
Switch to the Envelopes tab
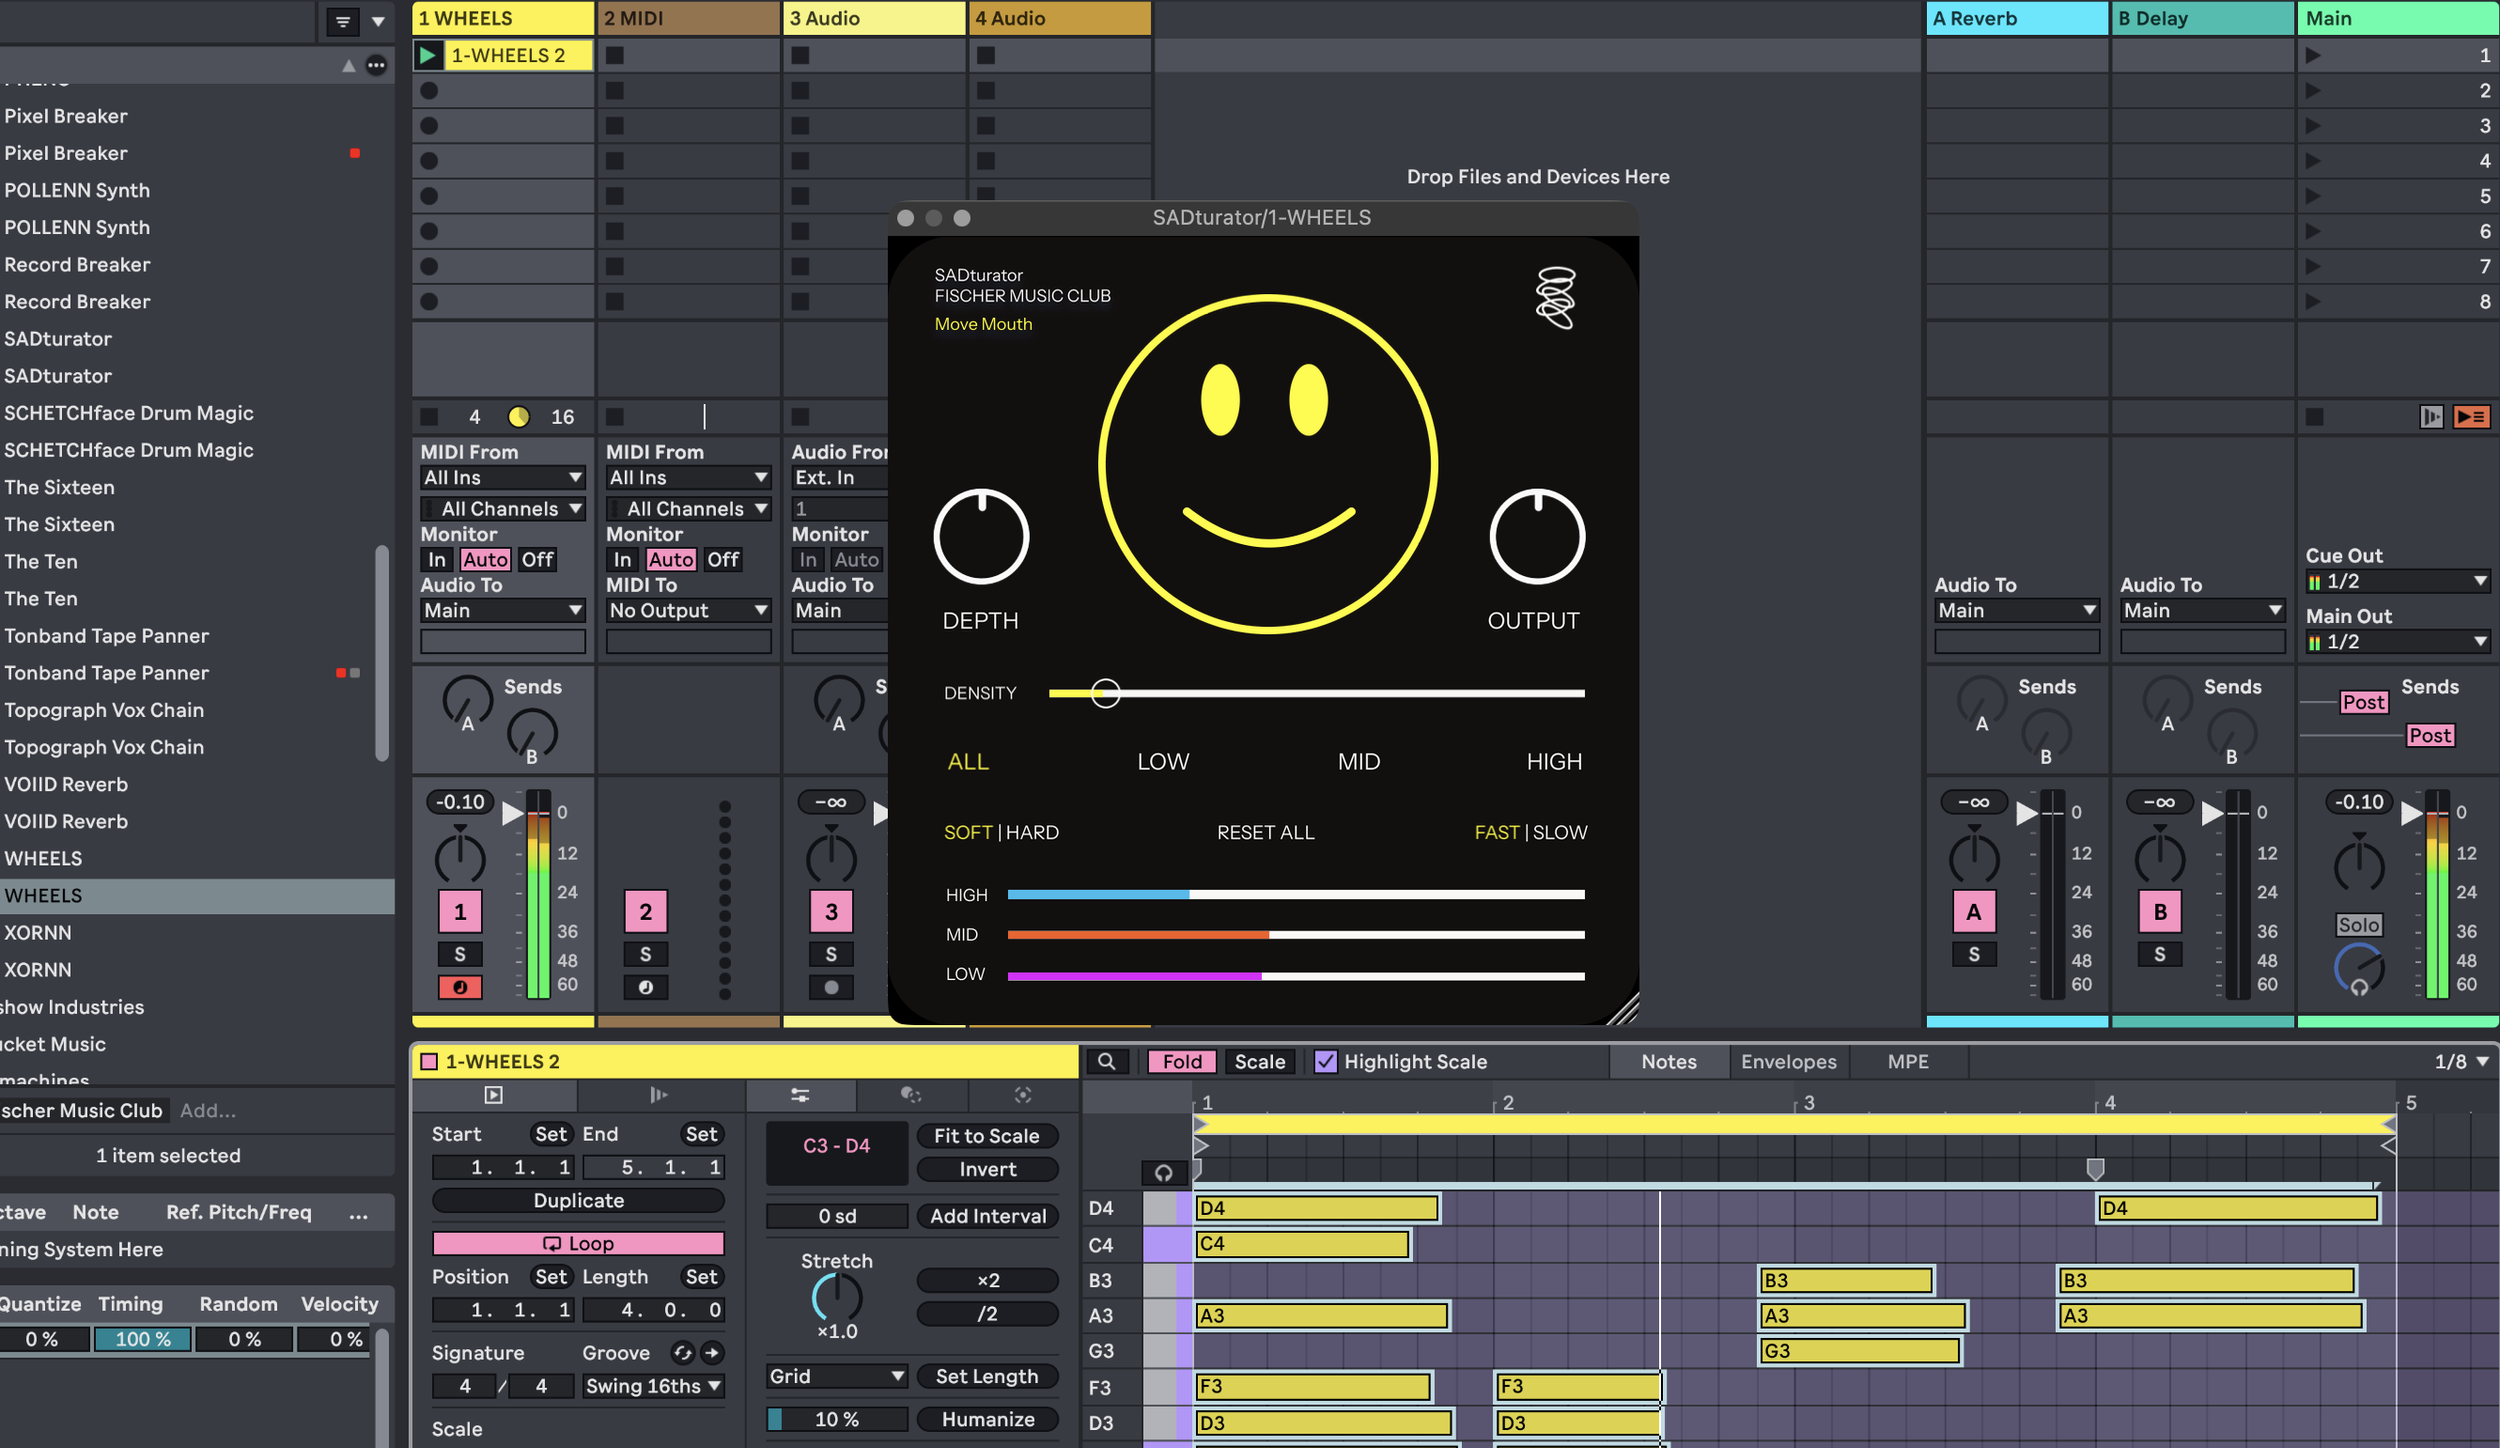click(1788, 1061)
